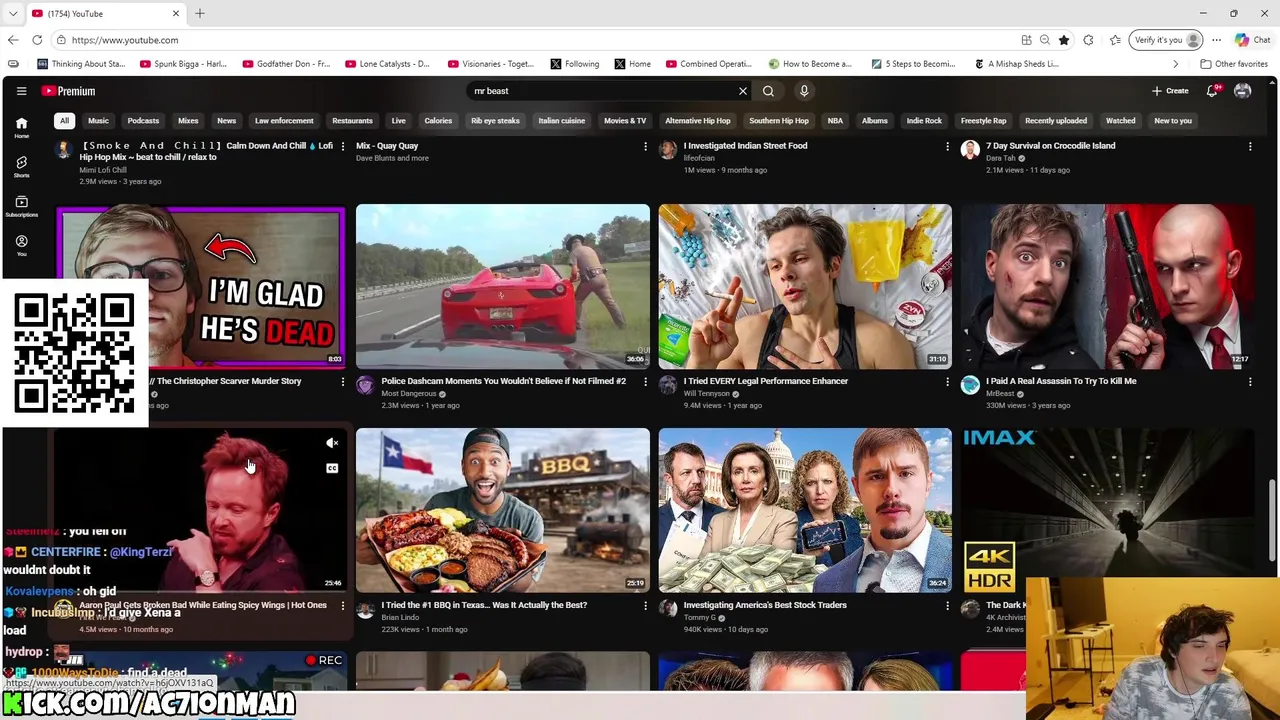Open Will Tennyson channel link
The height and width of the screenshot is (720, 1280).
tap(706, 394)
